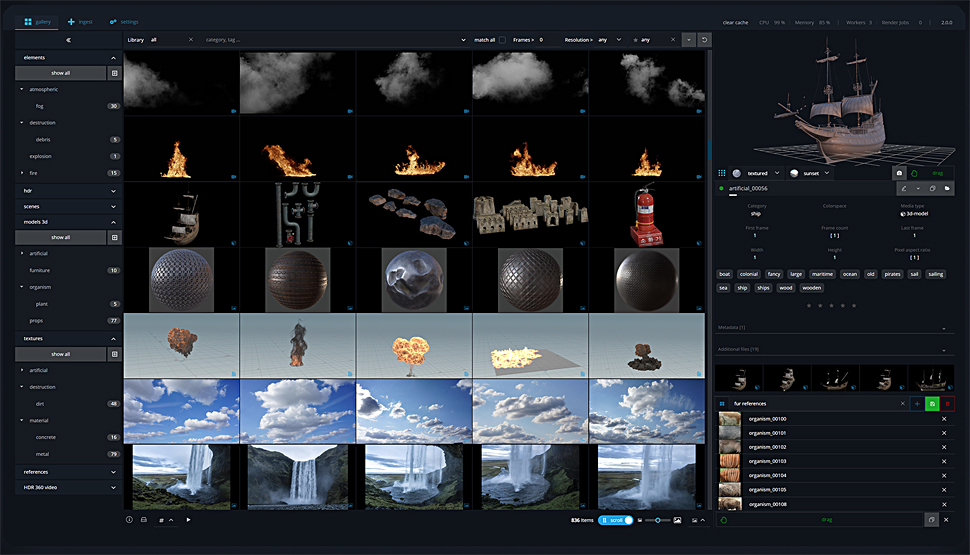Click plus icon to add collection
Image resolution: width=970 pixels, height=555 pixels.
click(916, 403)
